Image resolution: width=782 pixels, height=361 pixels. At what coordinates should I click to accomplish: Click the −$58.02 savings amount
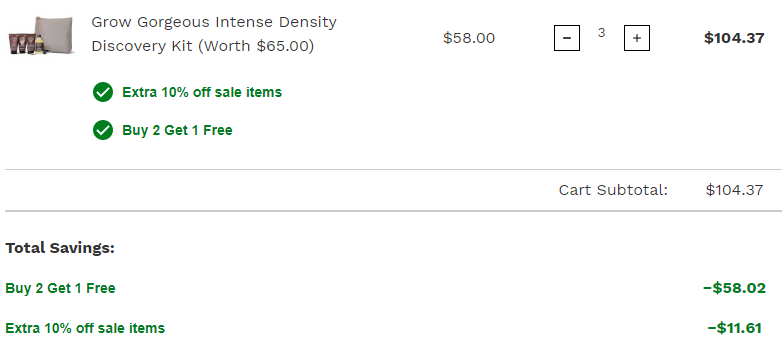coord(734,288)
